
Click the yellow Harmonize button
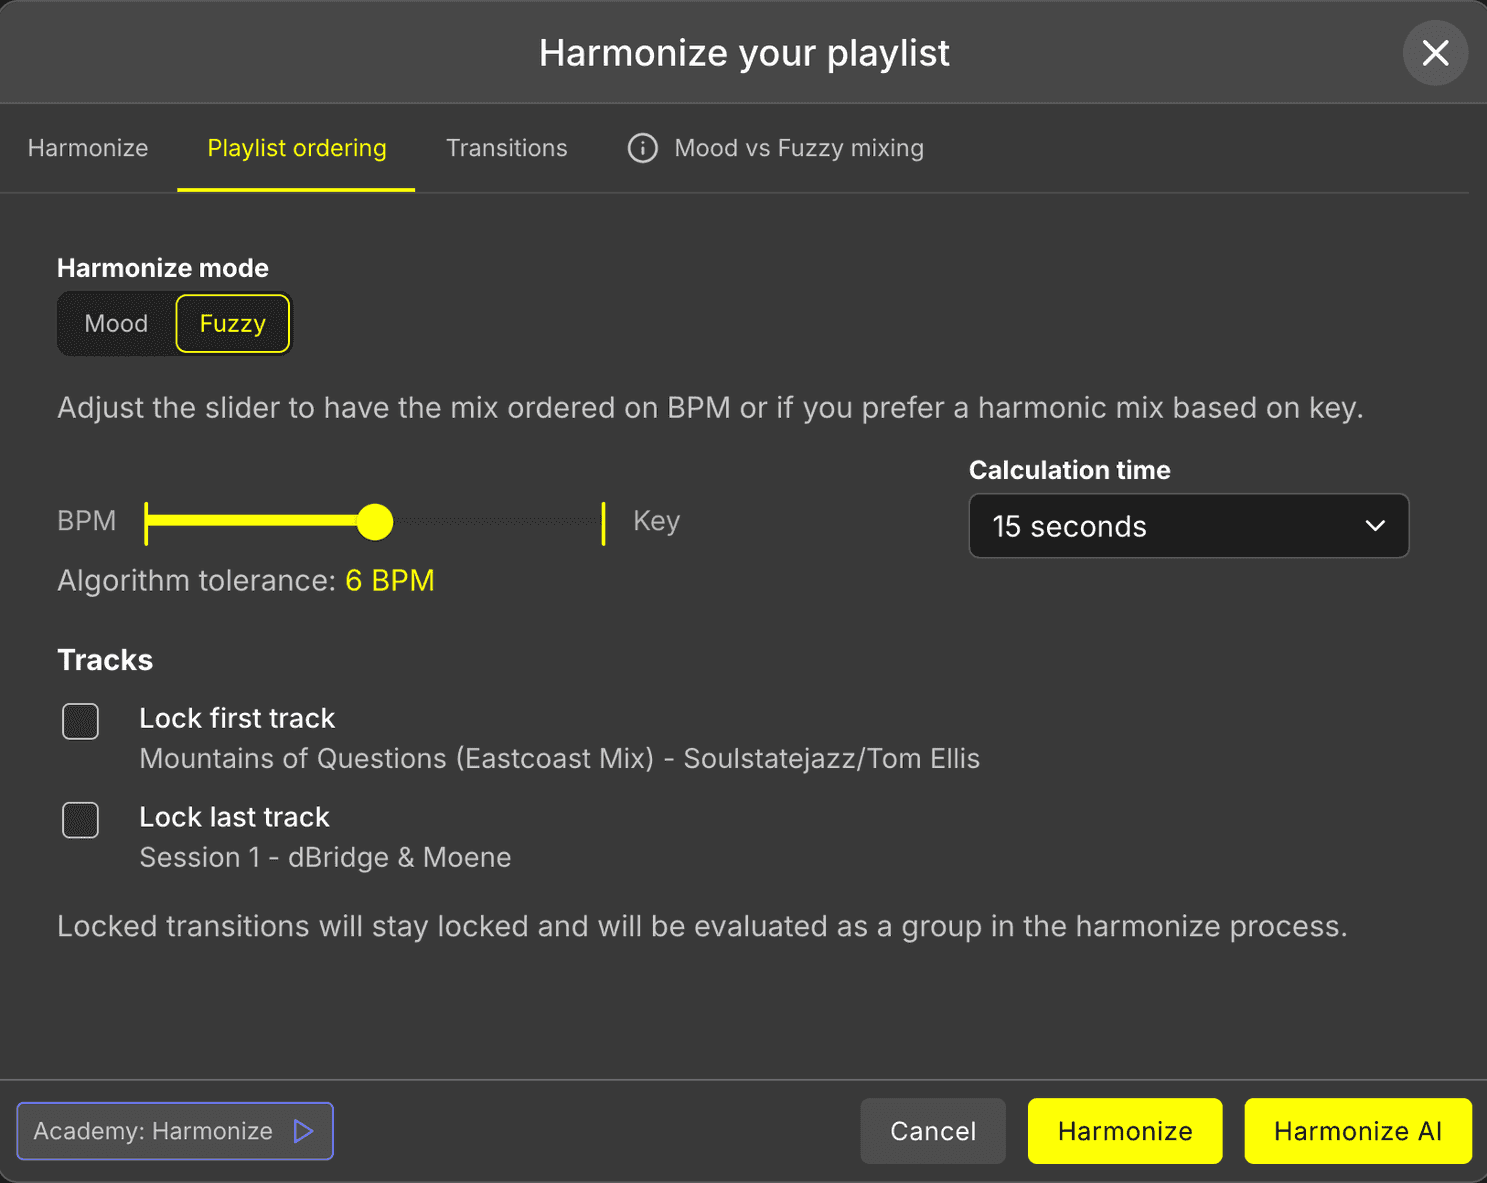click(1124, 1131)
